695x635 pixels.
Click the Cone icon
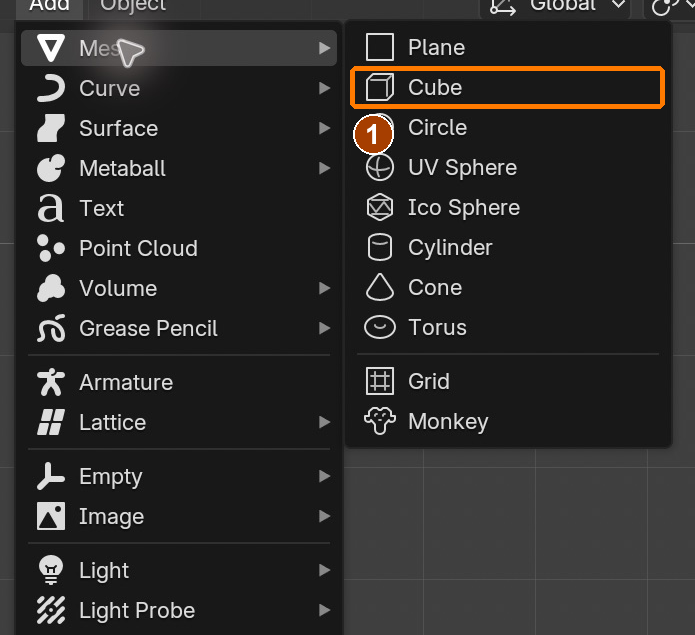pyautogui.click(x=380, y=287)
